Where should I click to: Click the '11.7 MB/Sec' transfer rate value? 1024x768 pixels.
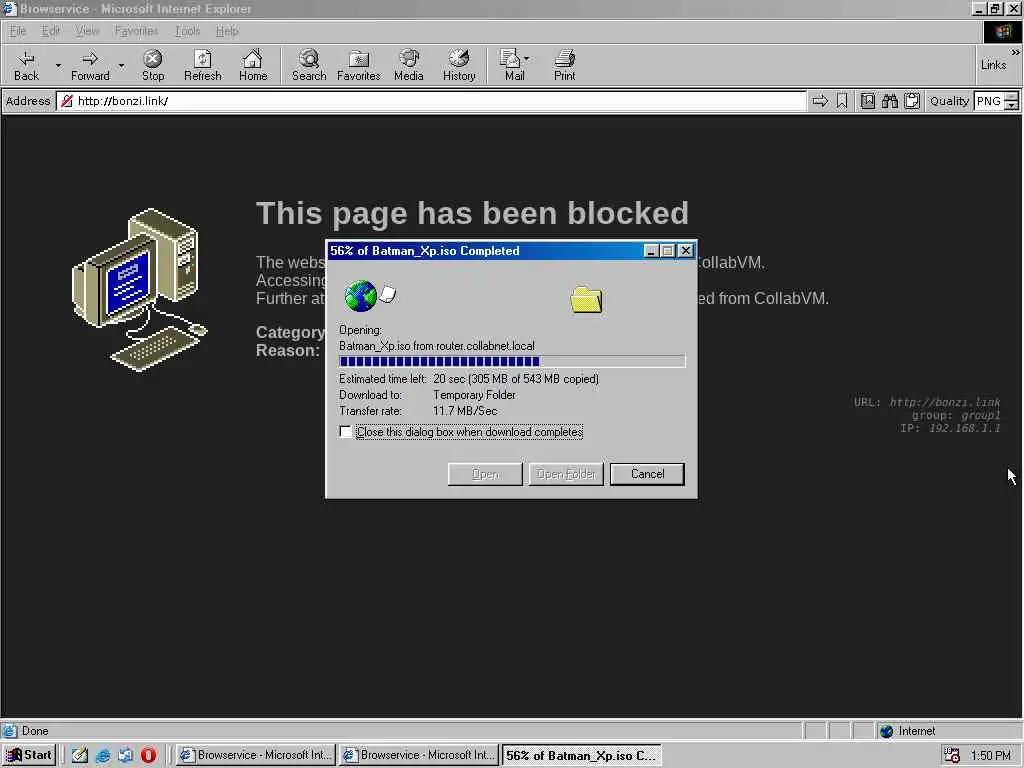pos(465,411)
